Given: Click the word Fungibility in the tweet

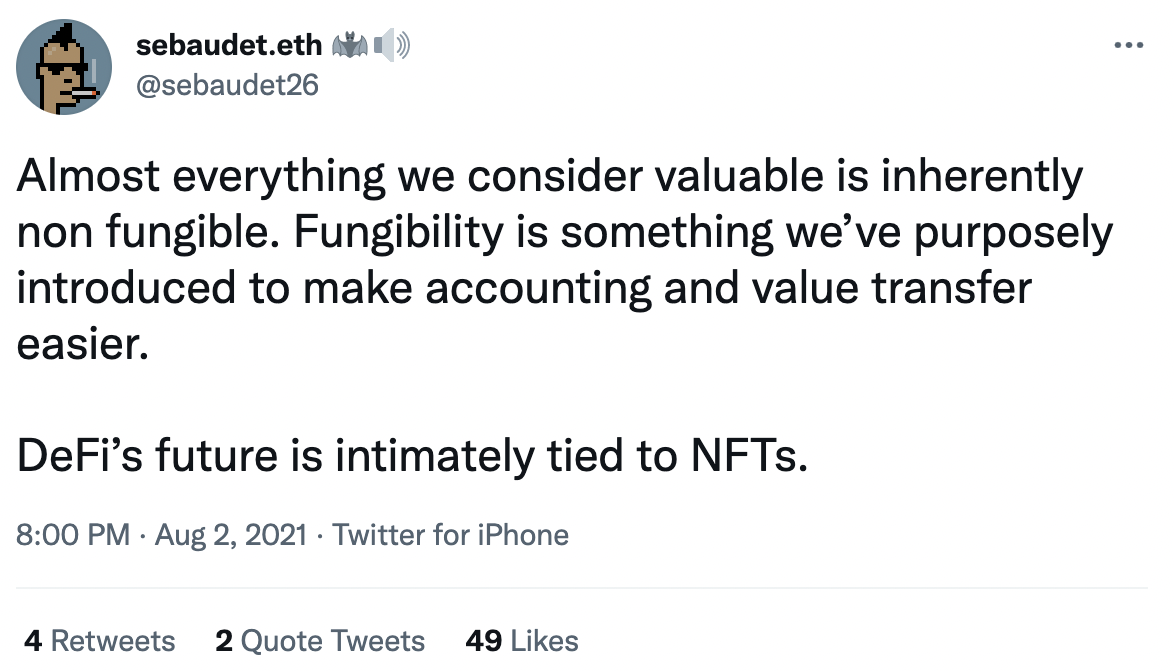Looking at the screenshot, I should [398, 232].
